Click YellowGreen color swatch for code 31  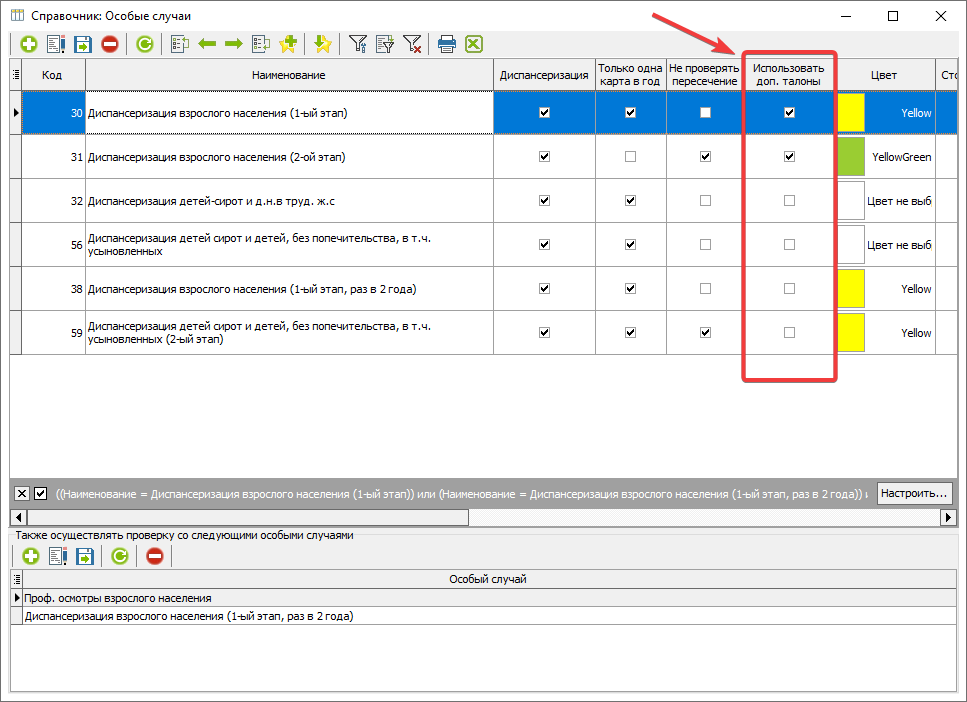[851, 157]
